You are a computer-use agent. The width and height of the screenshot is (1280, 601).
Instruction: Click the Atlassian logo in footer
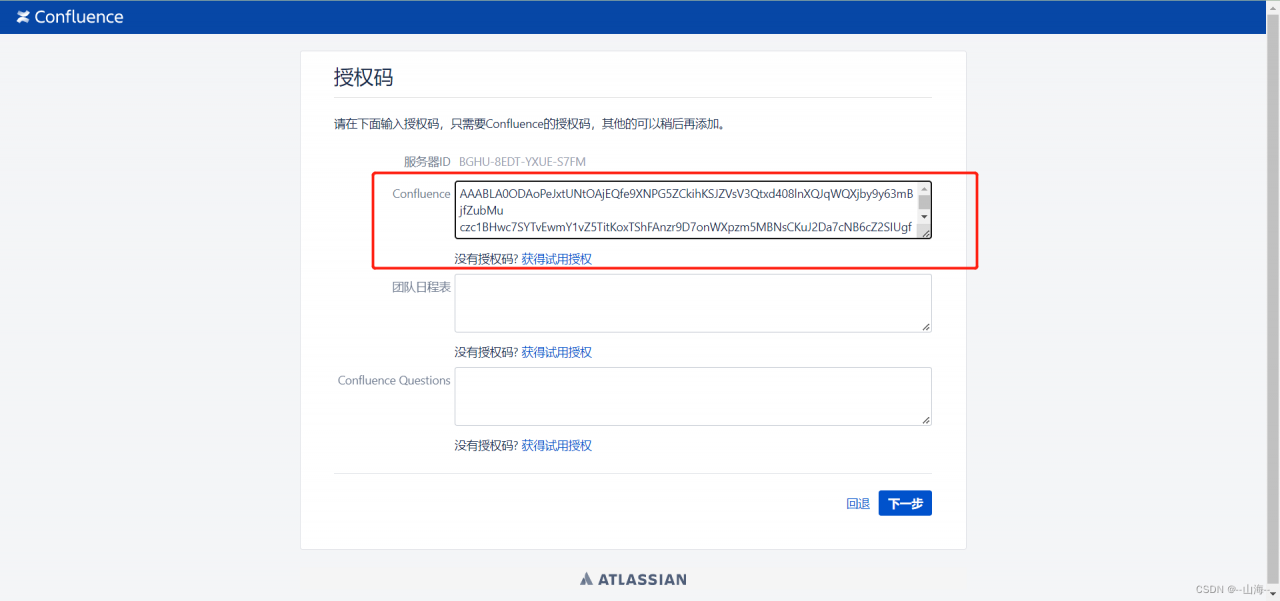633,579
